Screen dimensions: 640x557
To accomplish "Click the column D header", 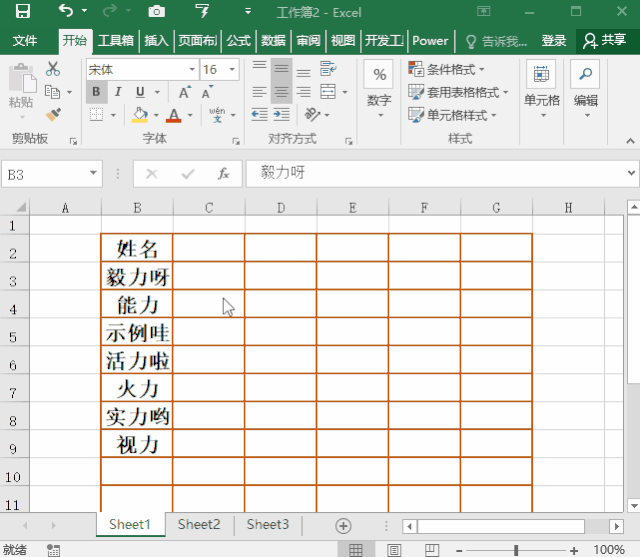I will pos(281,208).
